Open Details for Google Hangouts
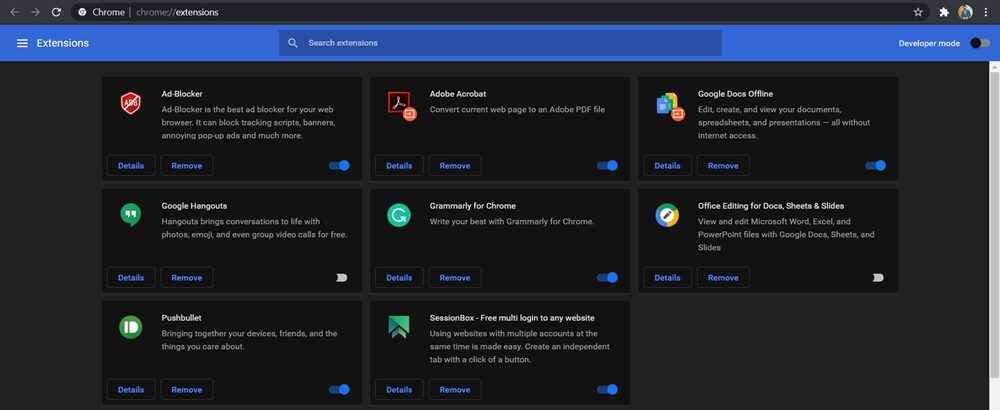This screenshot has height=410, width=1000. point(131,278)
